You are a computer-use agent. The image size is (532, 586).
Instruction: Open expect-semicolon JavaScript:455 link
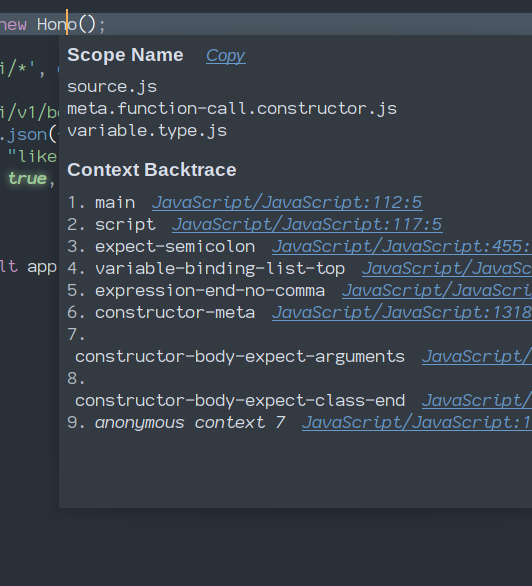(402, 247)
